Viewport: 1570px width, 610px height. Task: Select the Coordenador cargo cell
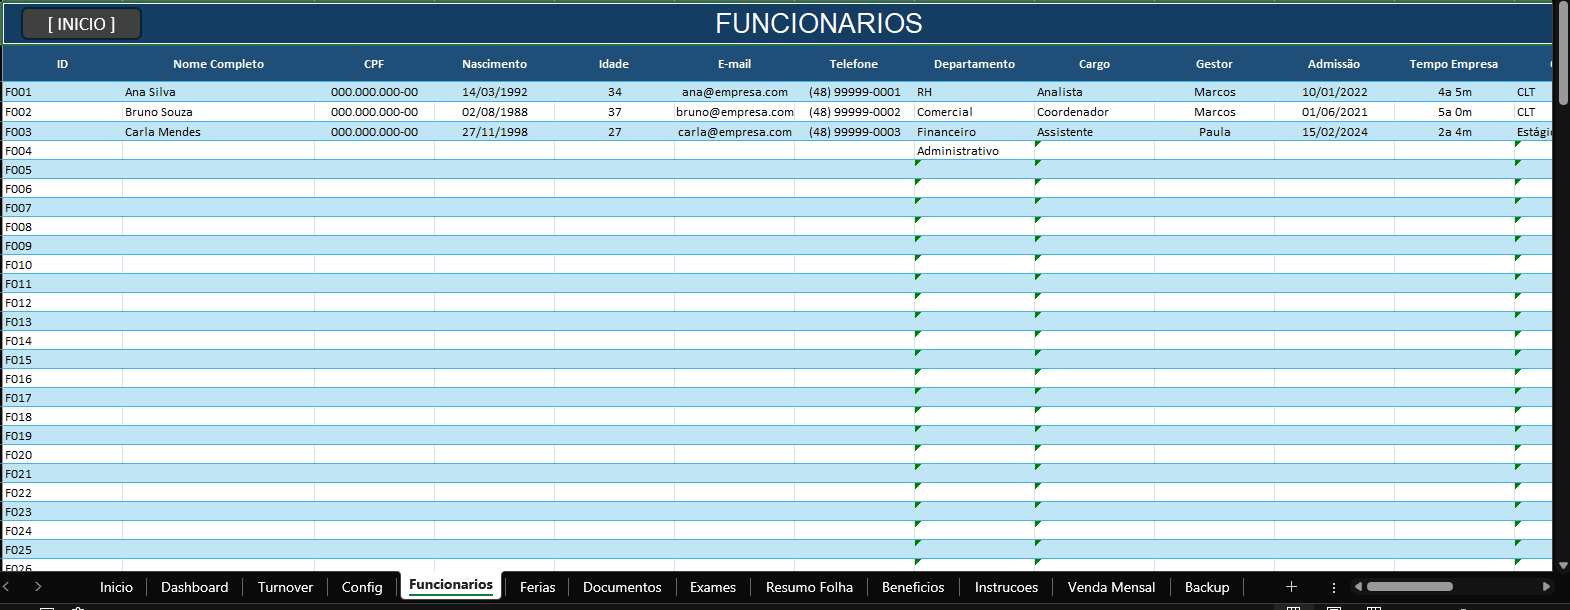1094,112
